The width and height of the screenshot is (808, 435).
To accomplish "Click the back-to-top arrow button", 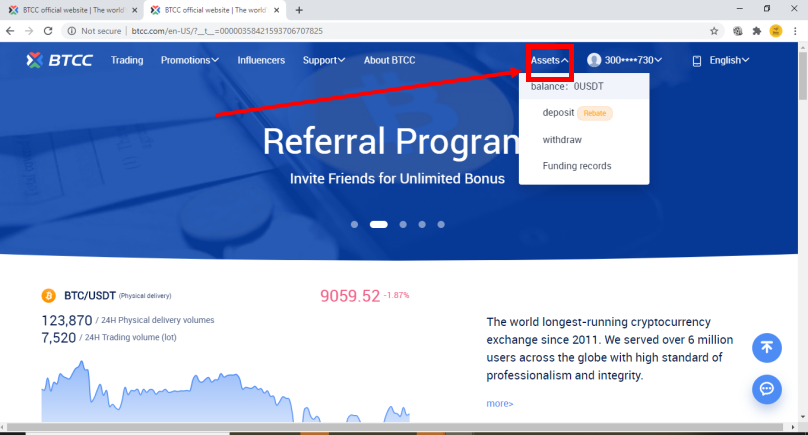I will [x=766, y=348].
